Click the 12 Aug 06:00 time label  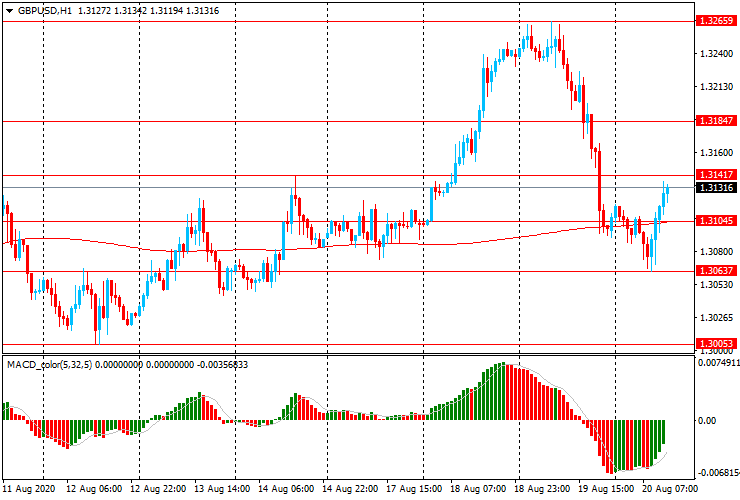click(x=94, y=488)
